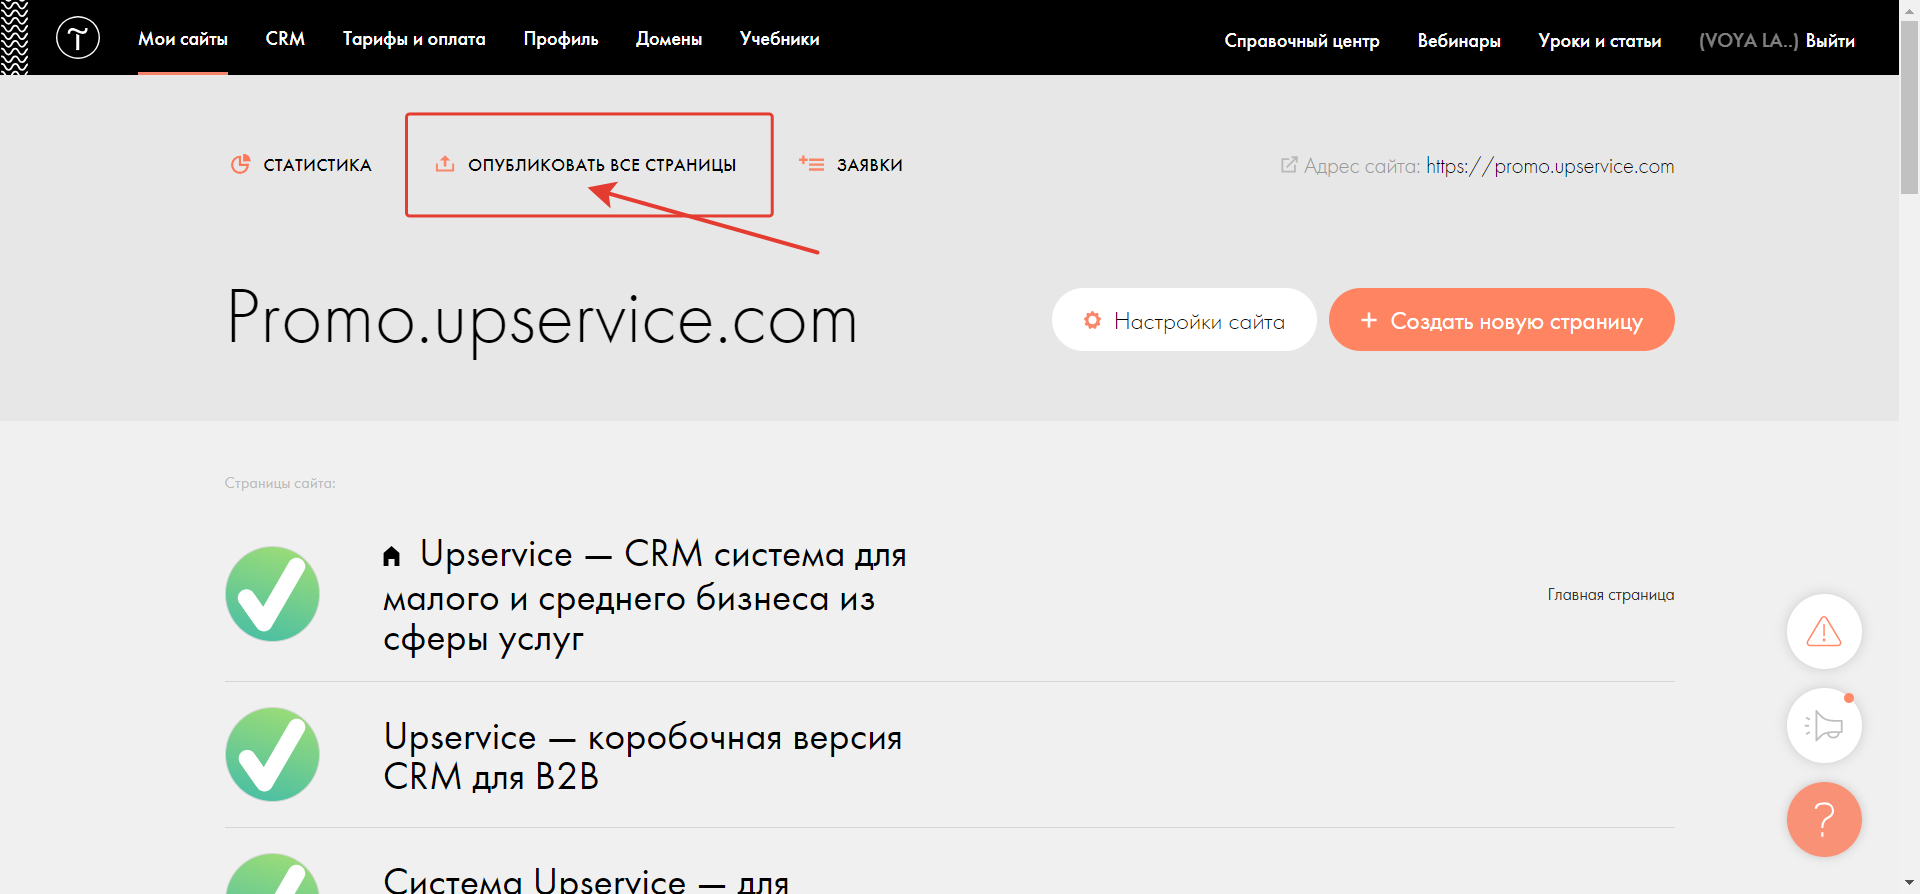Click green checkmark thumbnail of коробочная версия page
Screen dimensions: 1920x894
point(272,755)
